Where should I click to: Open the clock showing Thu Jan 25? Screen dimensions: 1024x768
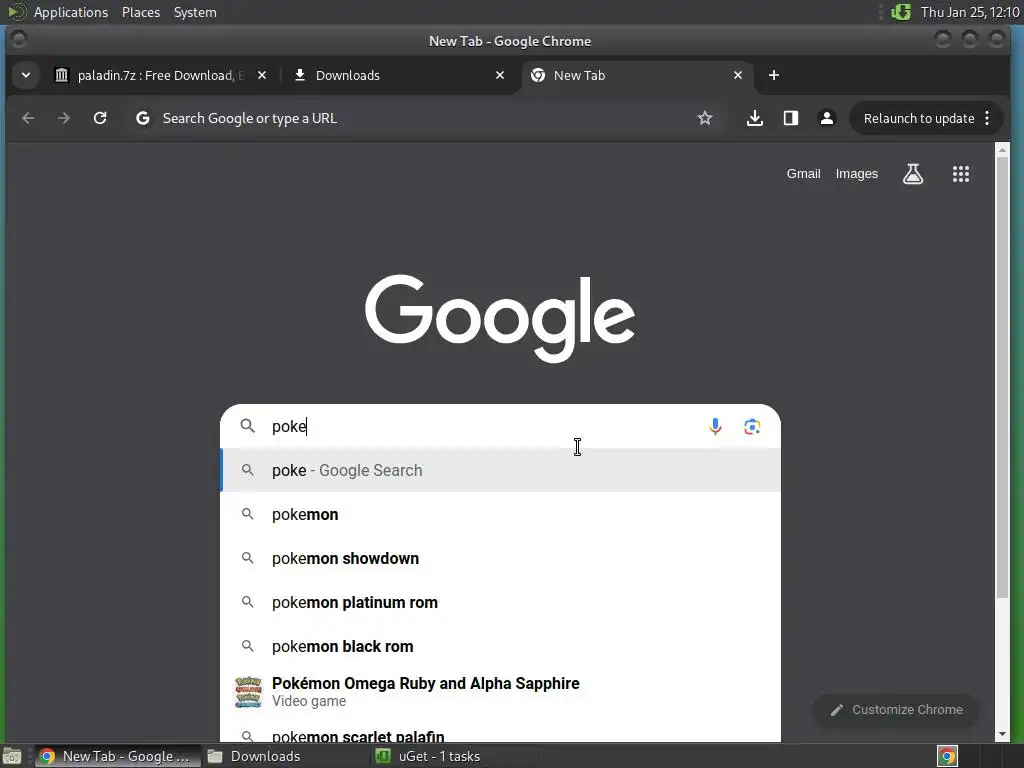pyautogui.click(x=970, y=12)
